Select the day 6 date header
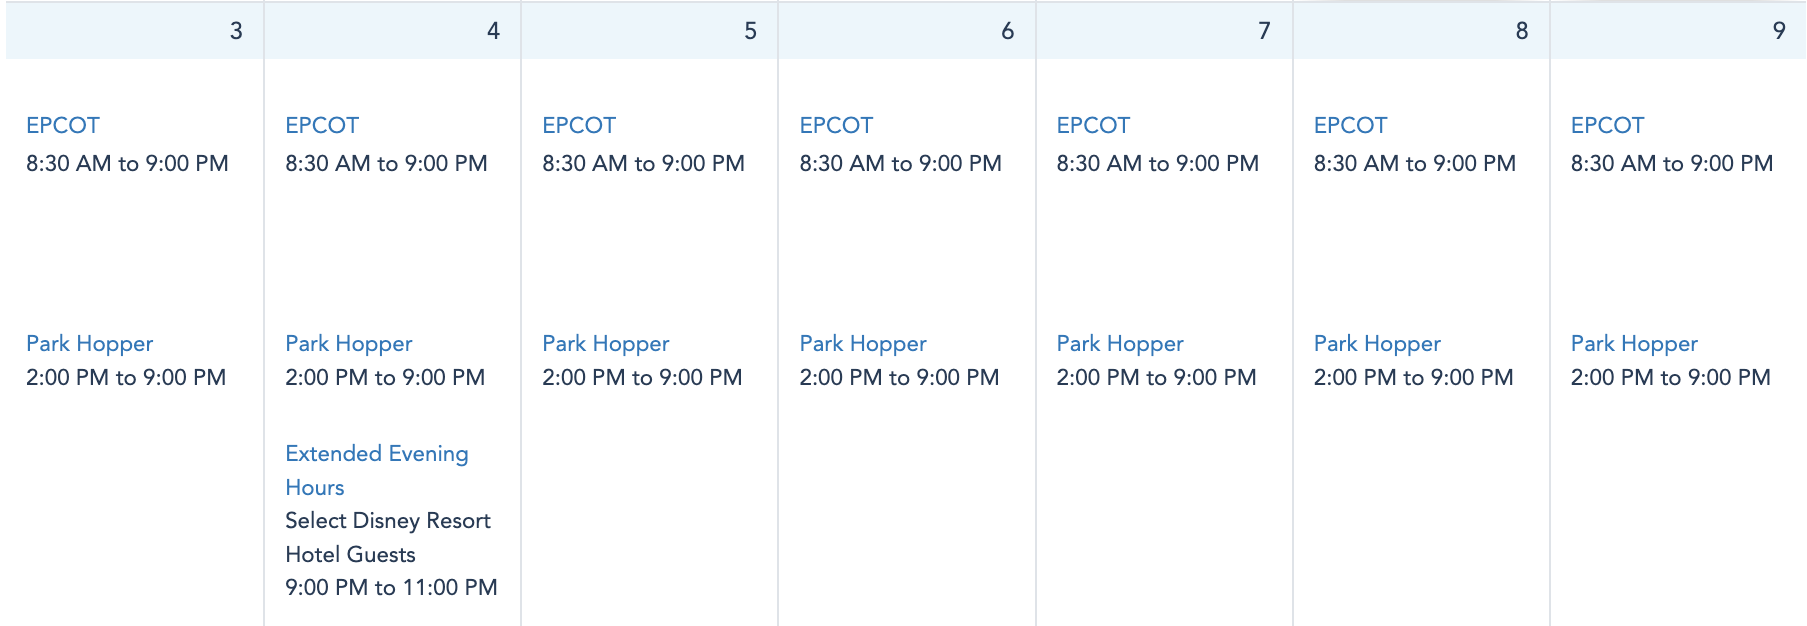The image size is (1807, 626). [1007, 31]
